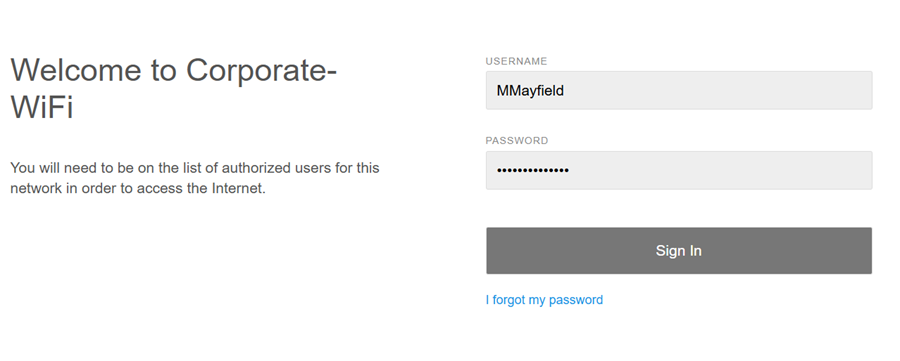Click the word network in the description
The height and width of the screenshot is (361, 900).
[36, 188]
